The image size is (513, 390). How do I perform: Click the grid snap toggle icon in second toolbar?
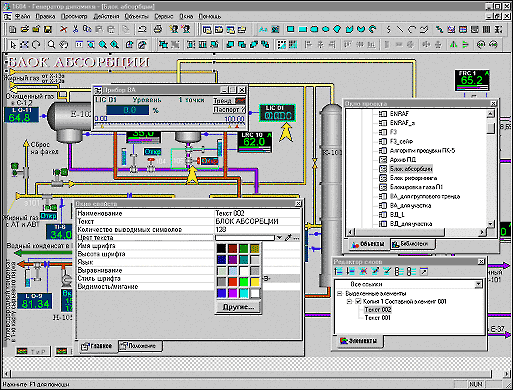[282, 44]
